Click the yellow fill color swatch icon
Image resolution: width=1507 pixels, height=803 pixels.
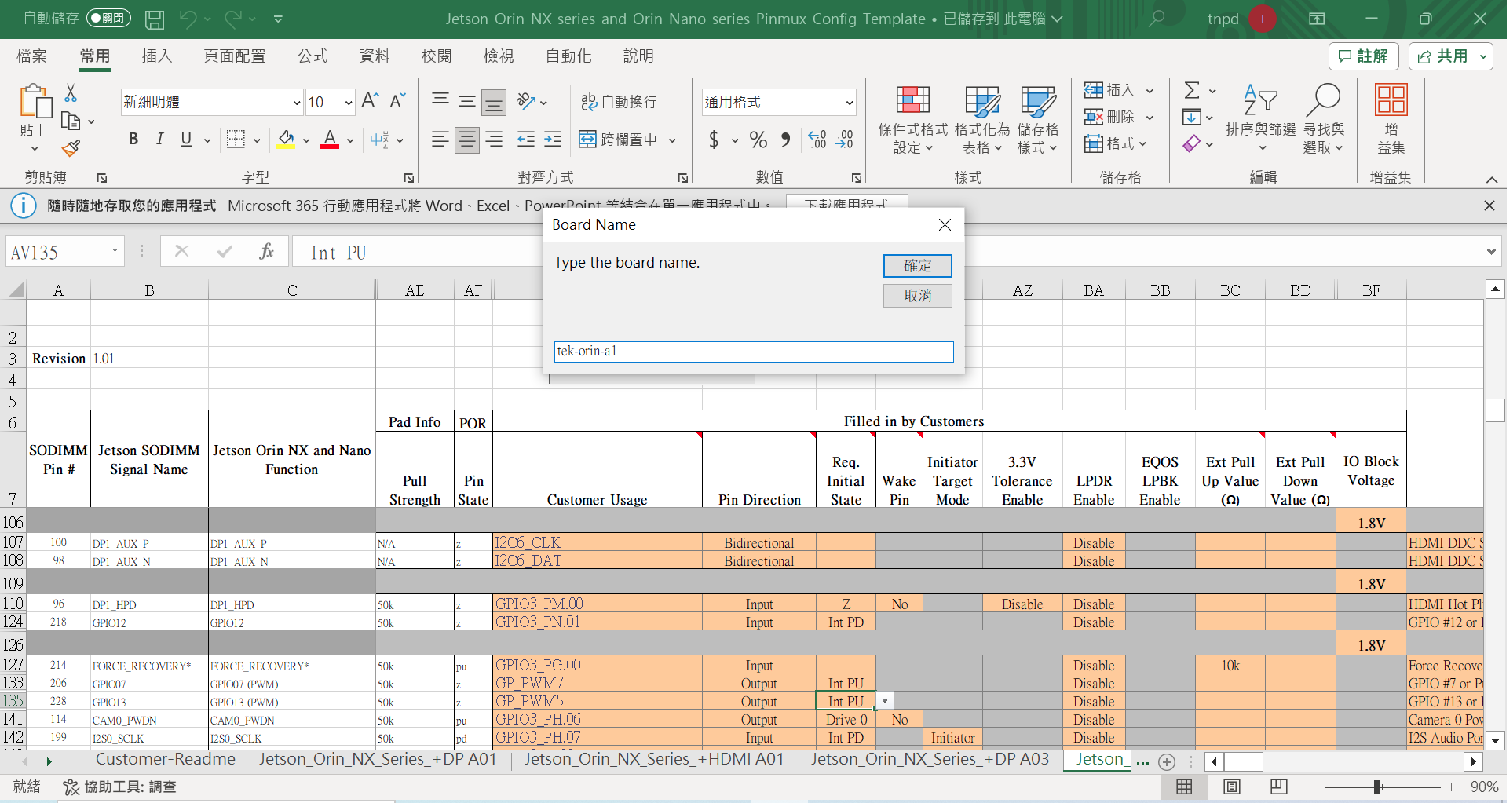click(x=285, y=140)
